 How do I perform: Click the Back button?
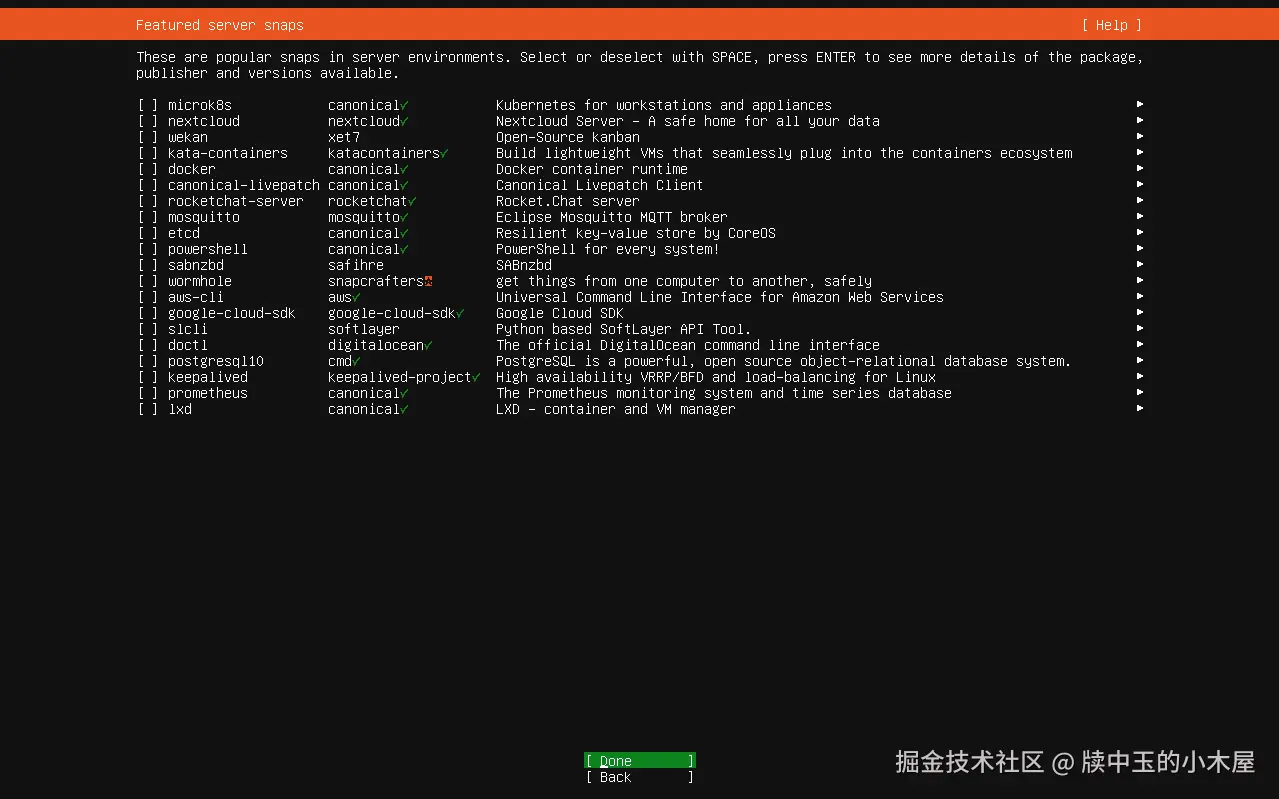click(640, 777)
